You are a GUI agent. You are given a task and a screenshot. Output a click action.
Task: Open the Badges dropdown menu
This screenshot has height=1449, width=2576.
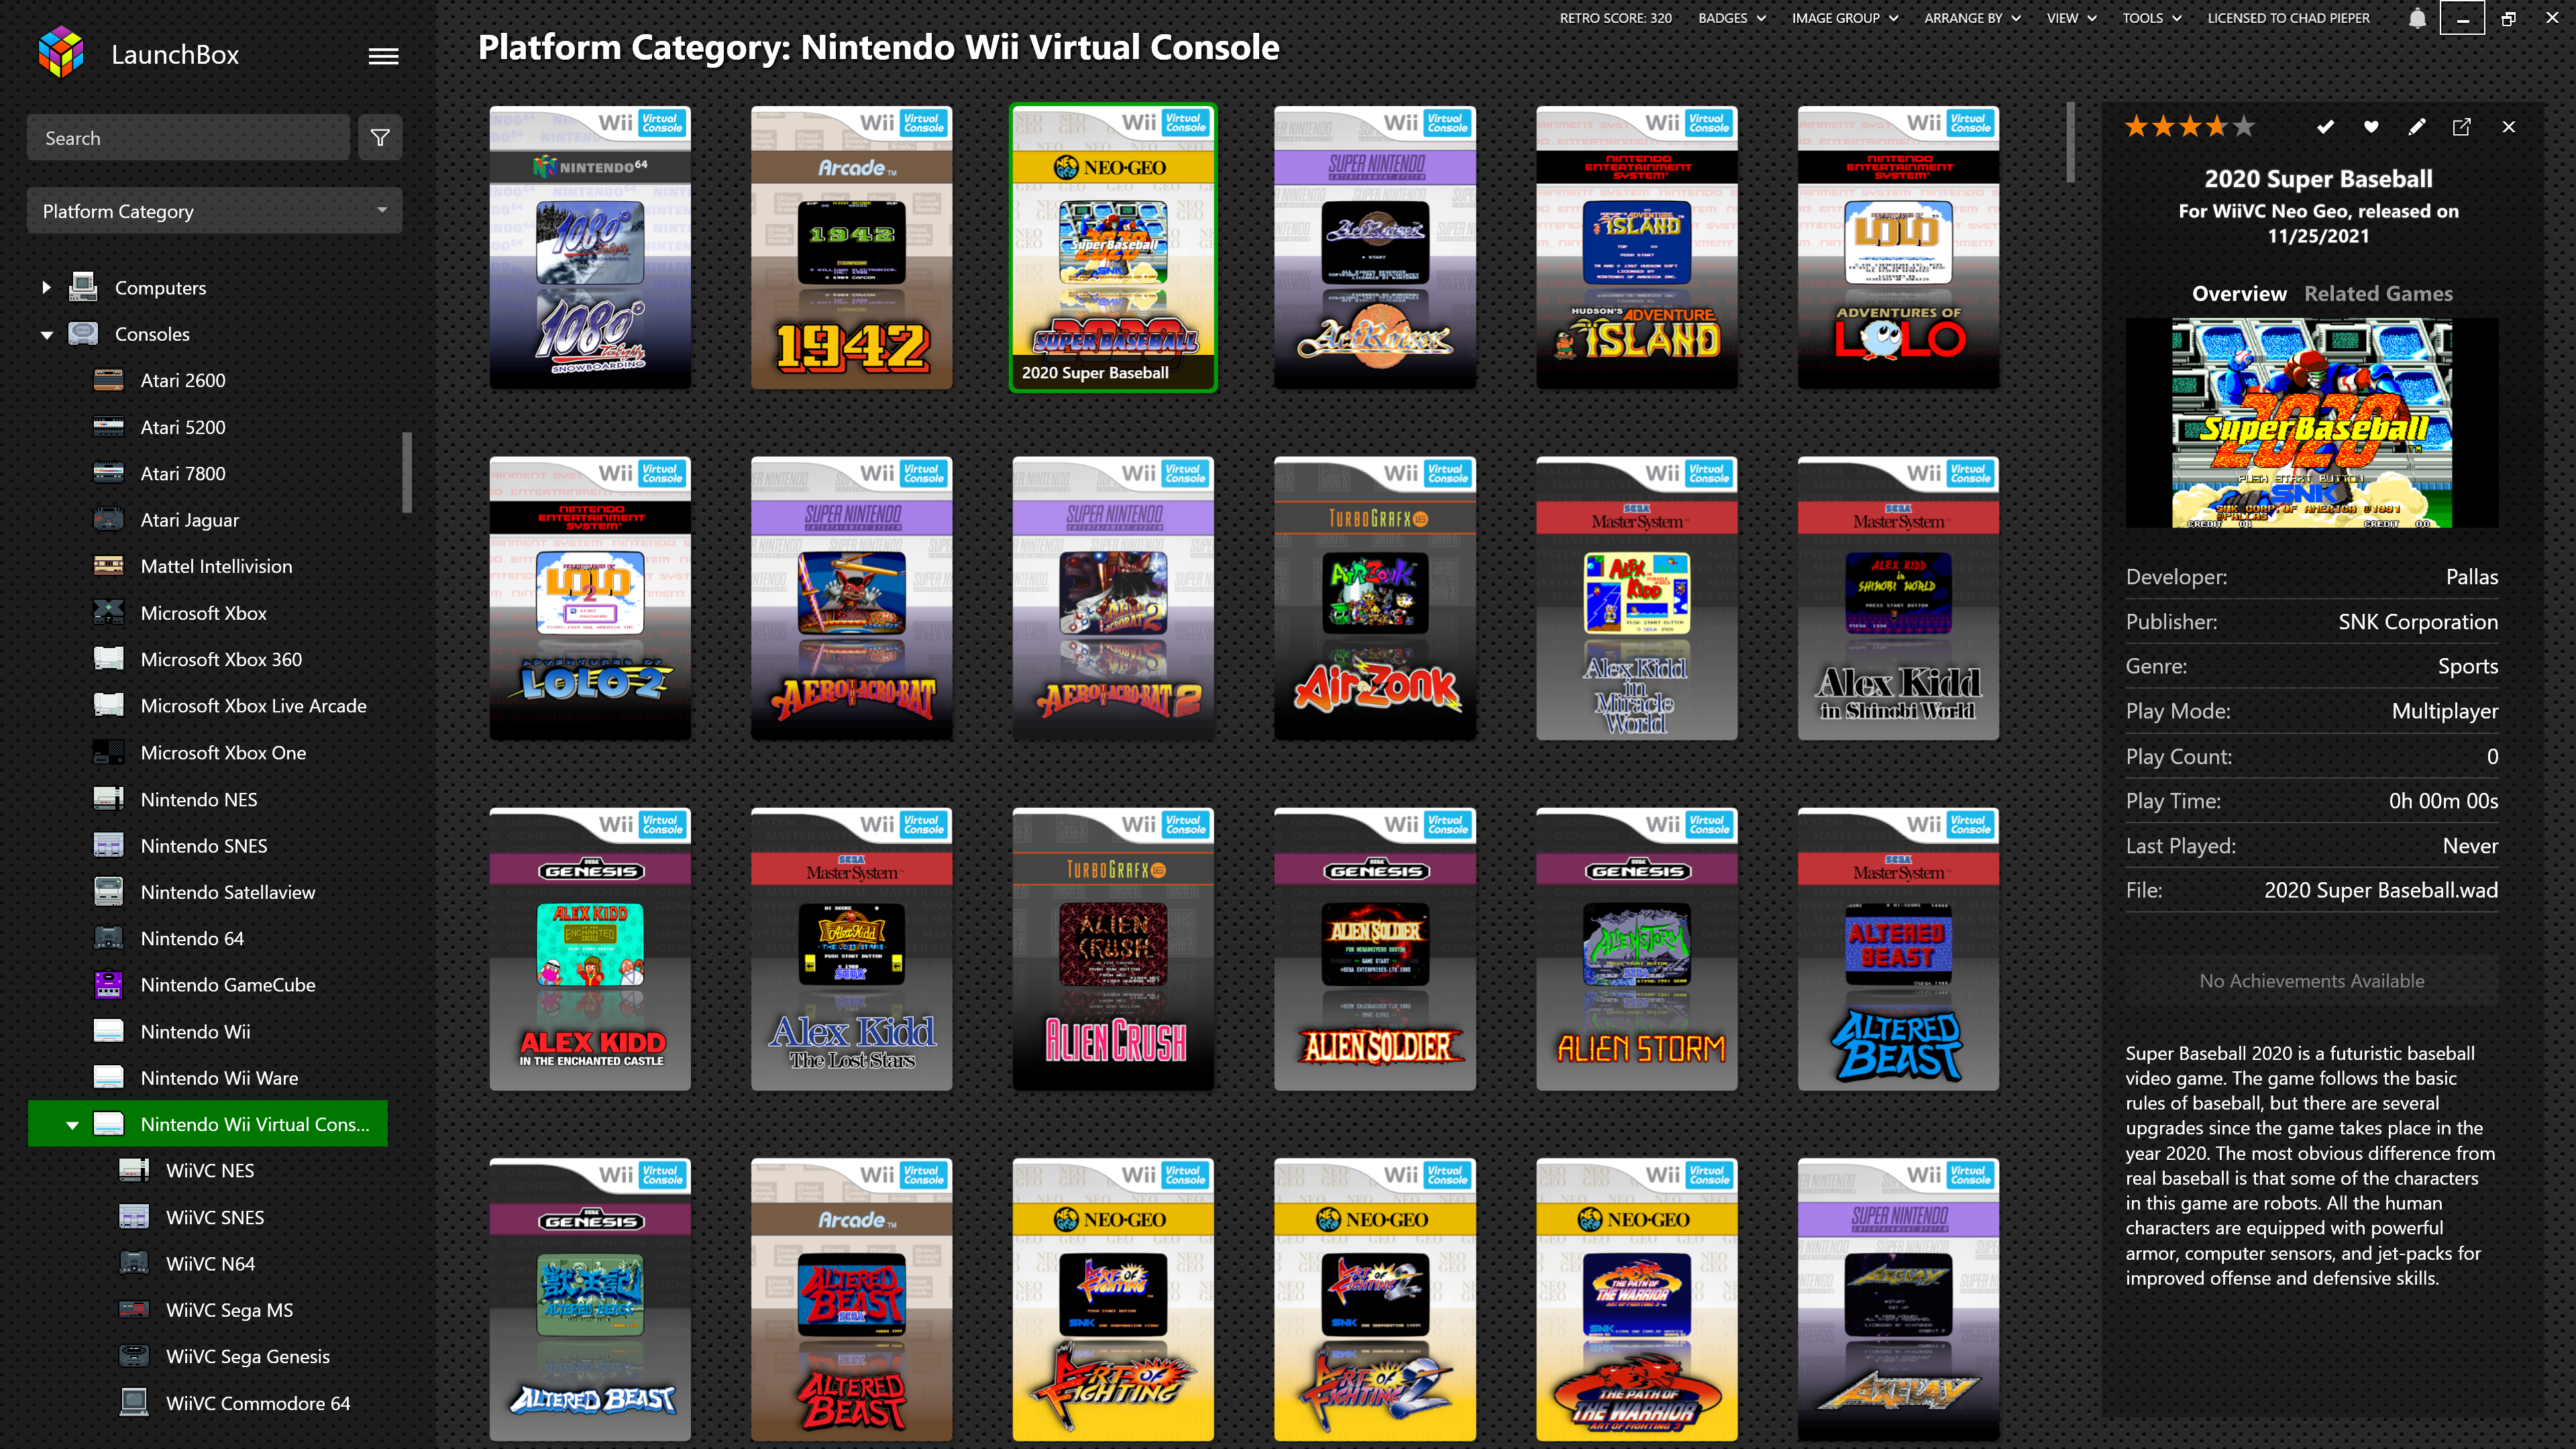tap(1732, 18)
